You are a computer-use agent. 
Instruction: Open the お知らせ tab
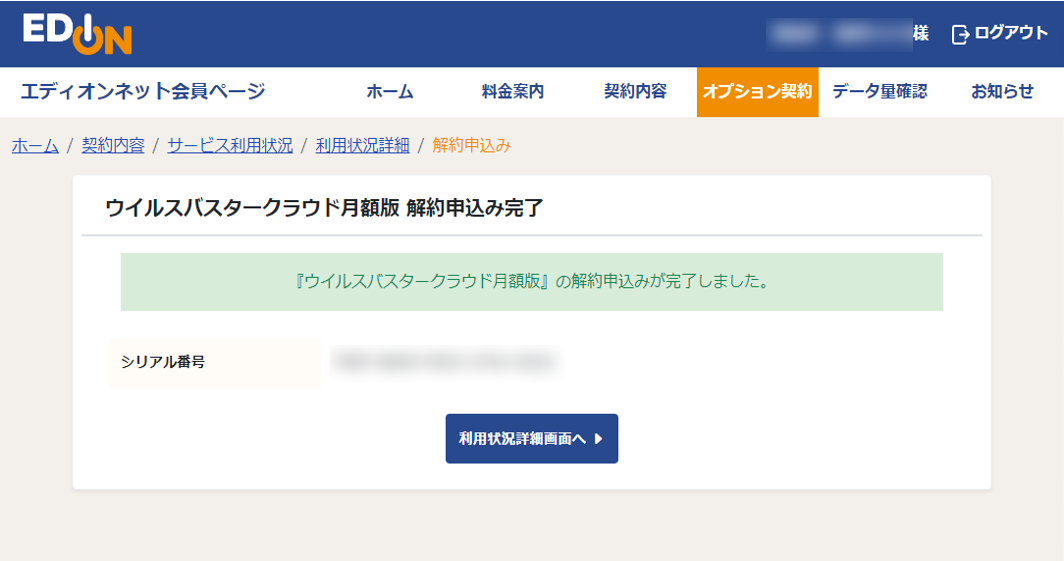(x=1002, y=92)
